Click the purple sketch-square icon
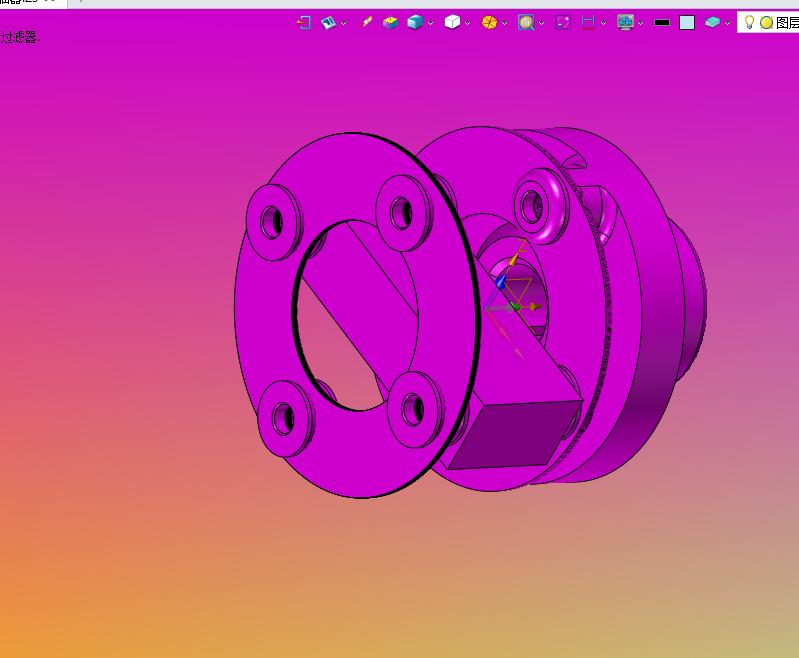The image size is (799, 658). coord(563,22)
